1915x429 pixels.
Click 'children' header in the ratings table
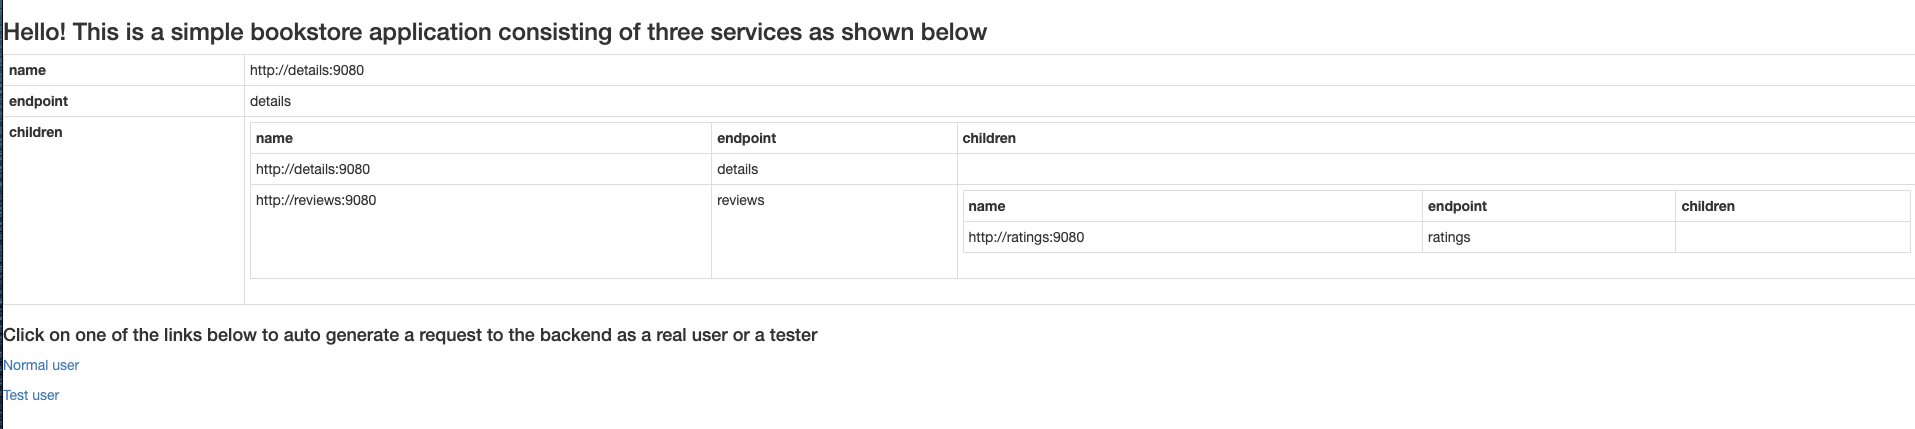click(1792, 206)
